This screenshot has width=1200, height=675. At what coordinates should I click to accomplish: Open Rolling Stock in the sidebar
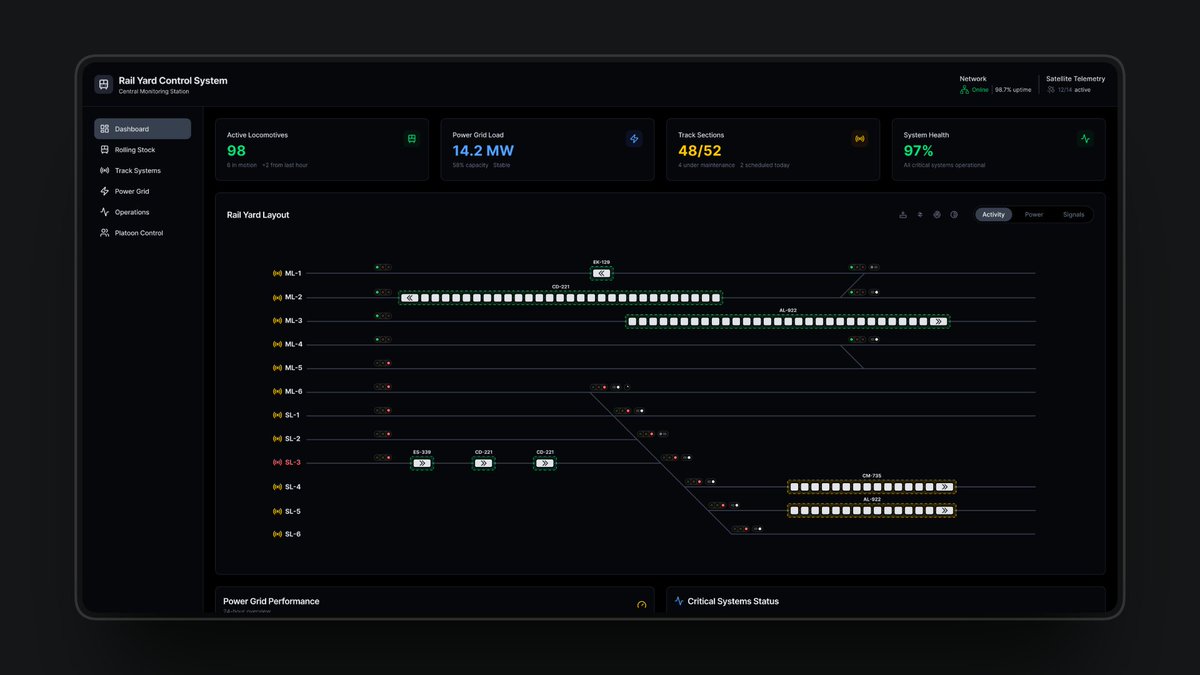coord(142,150)
